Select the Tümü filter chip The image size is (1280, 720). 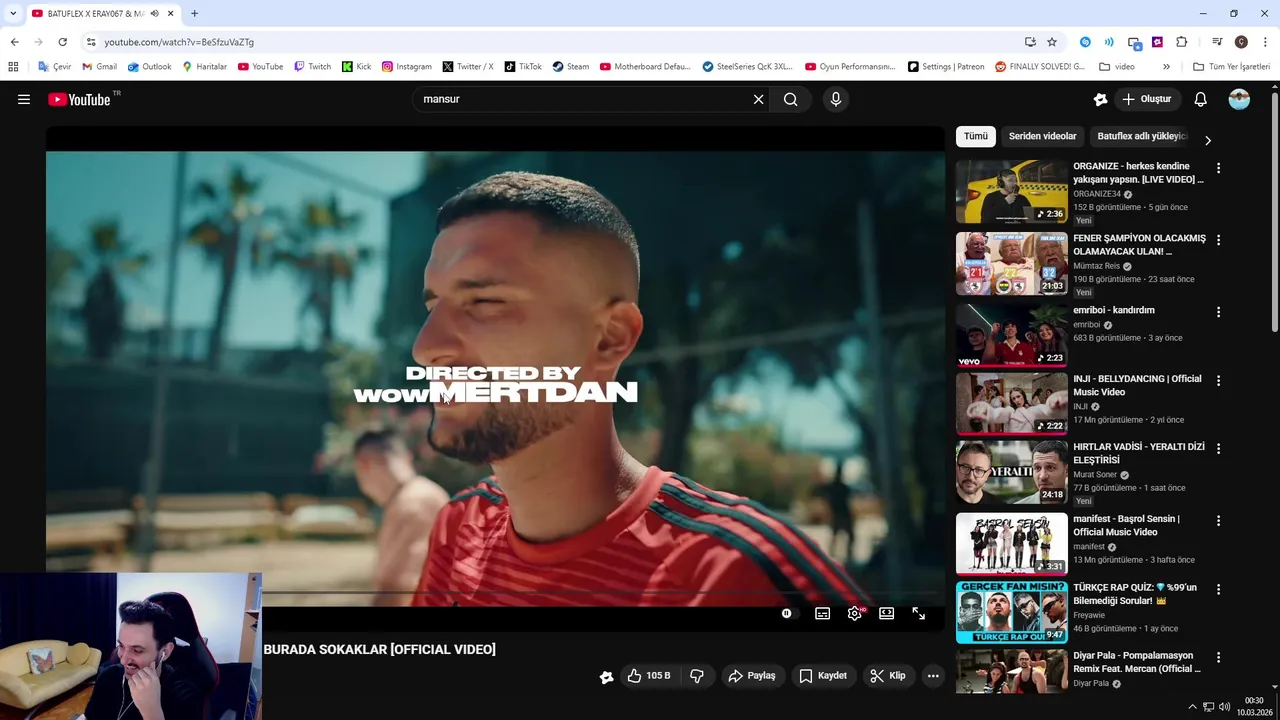point(976,136)
